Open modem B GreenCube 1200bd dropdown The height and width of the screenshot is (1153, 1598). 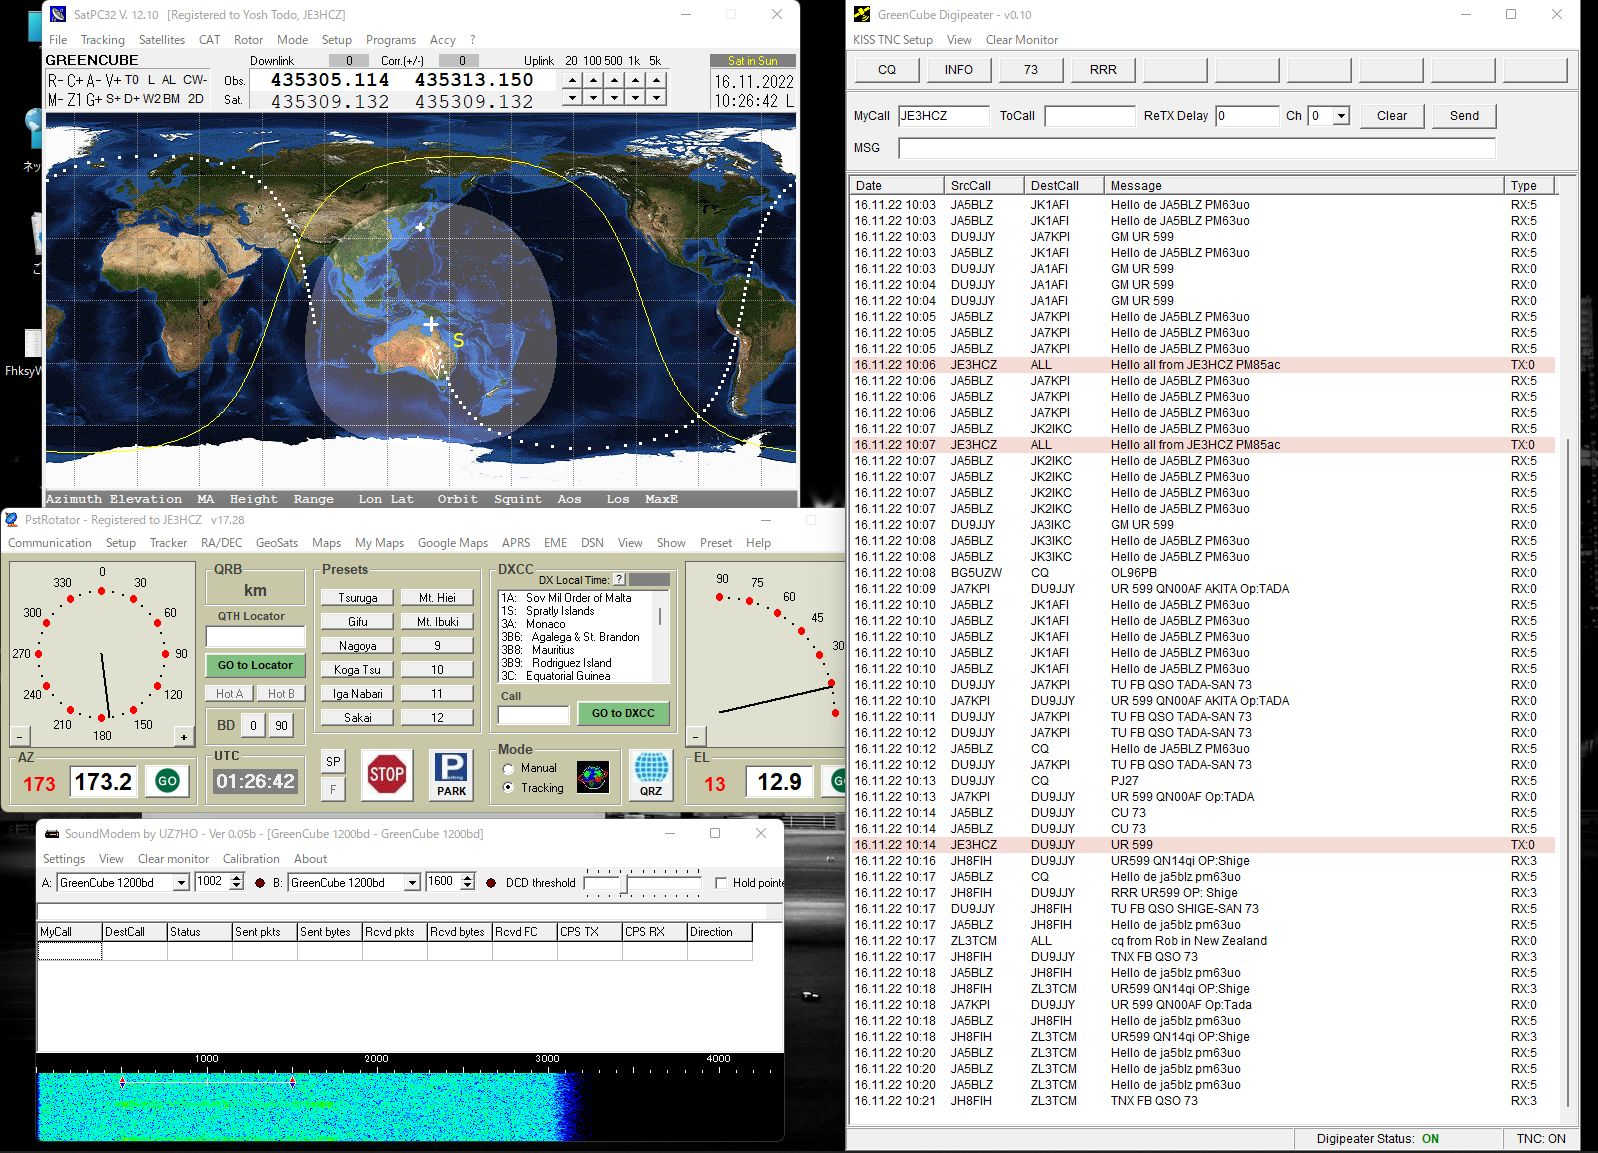pyautogui.click(x=412, y=883)
